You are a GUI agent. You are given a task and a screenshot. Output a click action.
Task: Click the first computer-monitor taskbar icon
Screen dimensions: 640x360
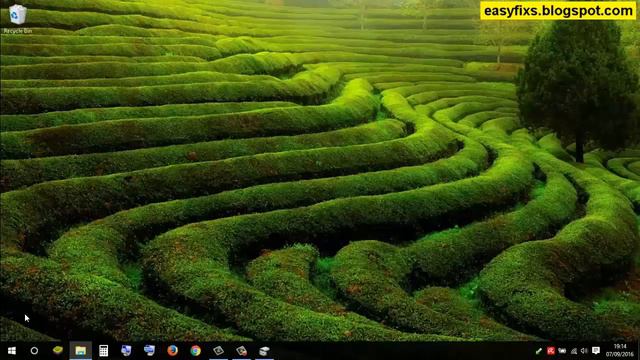click(x=126, y=351)
